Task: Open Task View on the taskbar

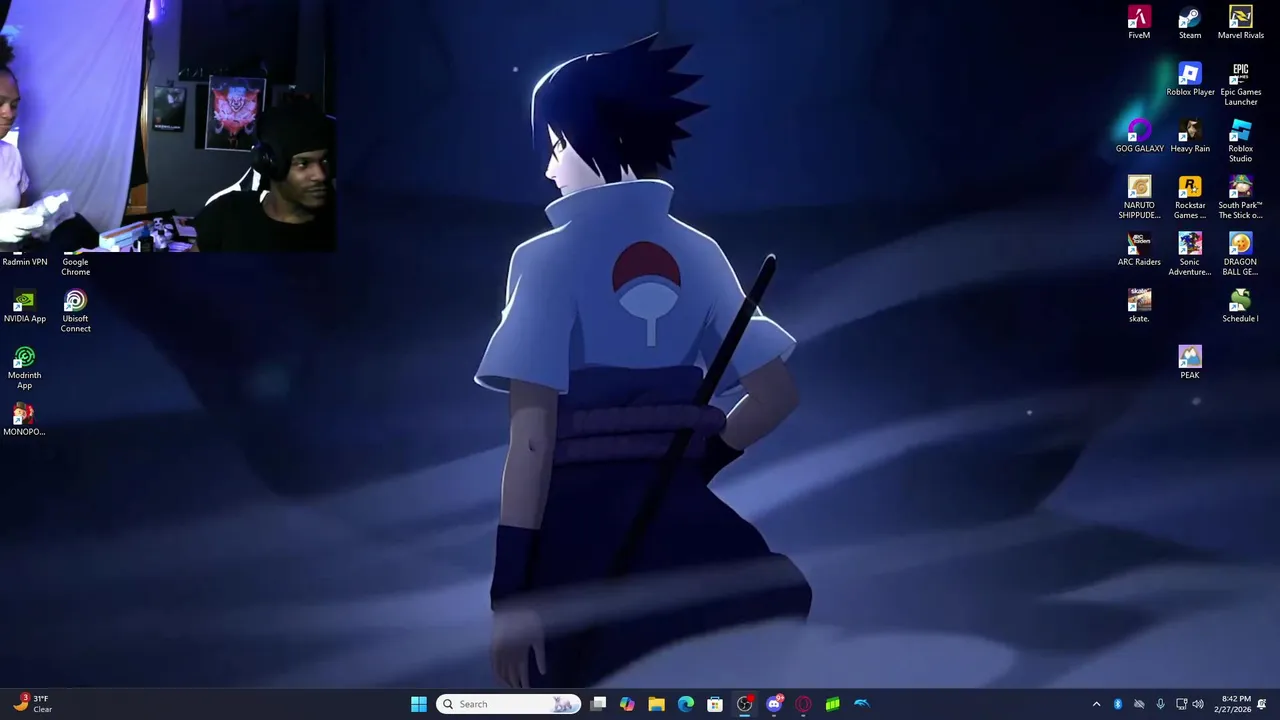Action: [x=598, y=704]
